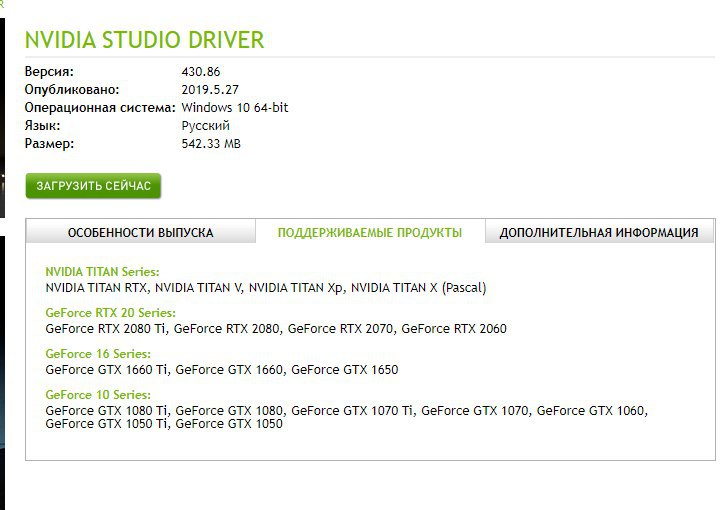The image size is (723, 510).
Task: Click the Язык: label
Action: tap(42, 125)
